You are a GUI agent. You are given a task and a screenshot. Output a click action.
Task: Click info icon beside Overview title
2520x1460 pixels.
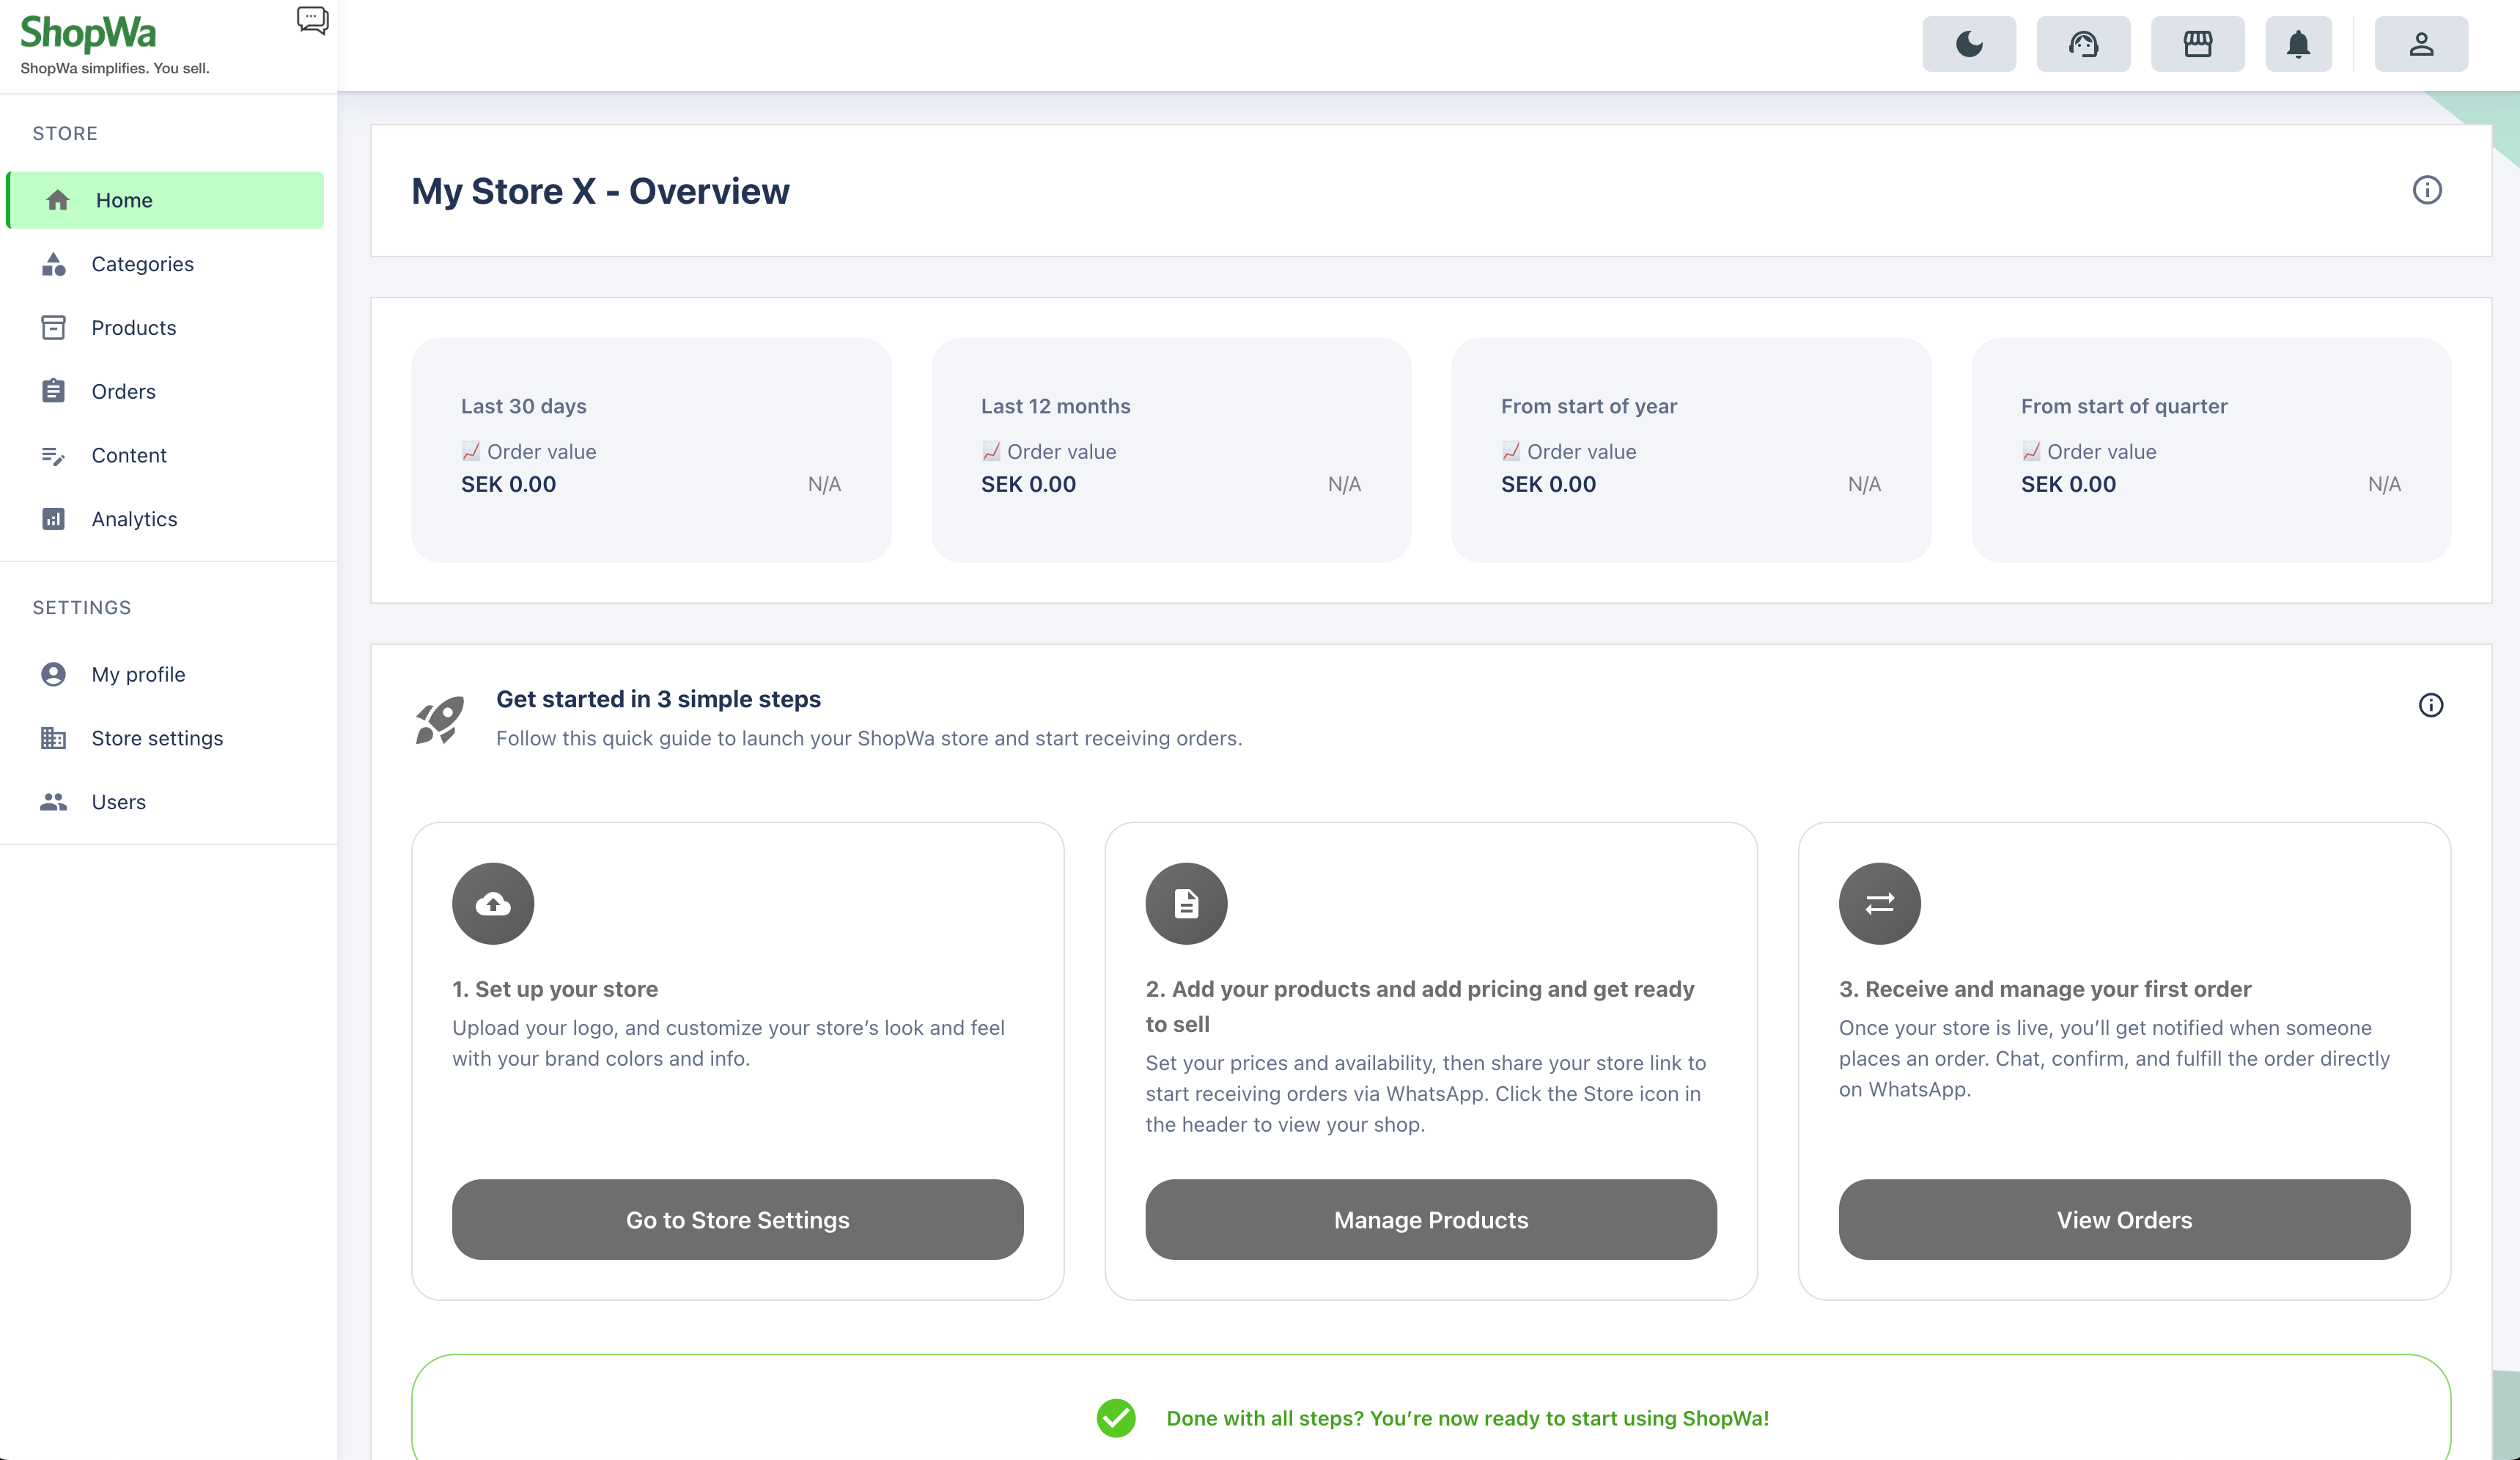(x=2426, y=190)
